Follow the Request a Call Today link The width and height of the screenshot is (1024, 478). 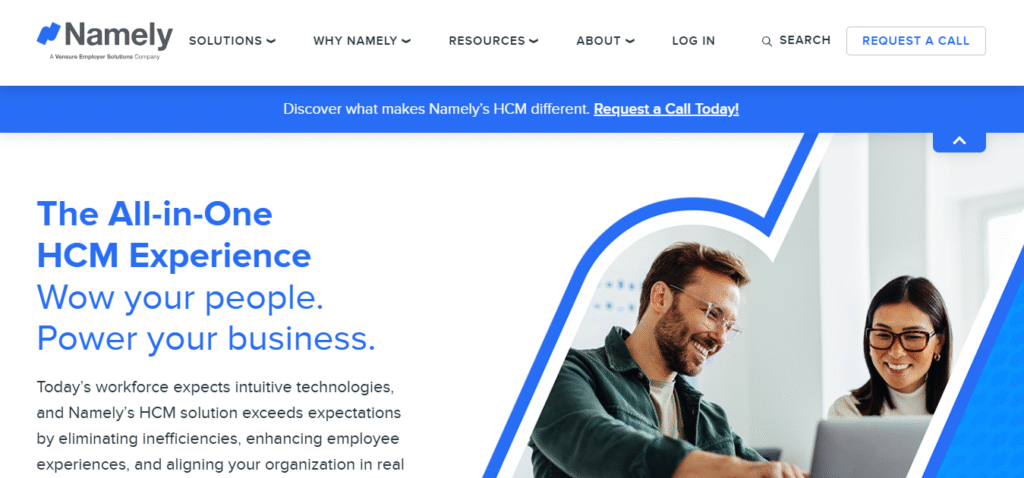(666, 109)
